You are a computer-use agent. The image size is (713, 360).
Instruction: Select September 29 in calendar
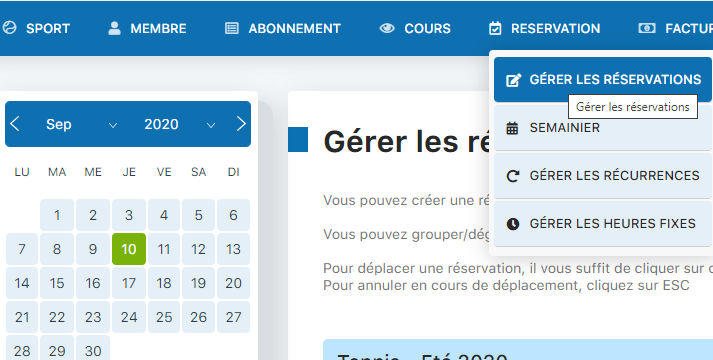coord(57,349)
